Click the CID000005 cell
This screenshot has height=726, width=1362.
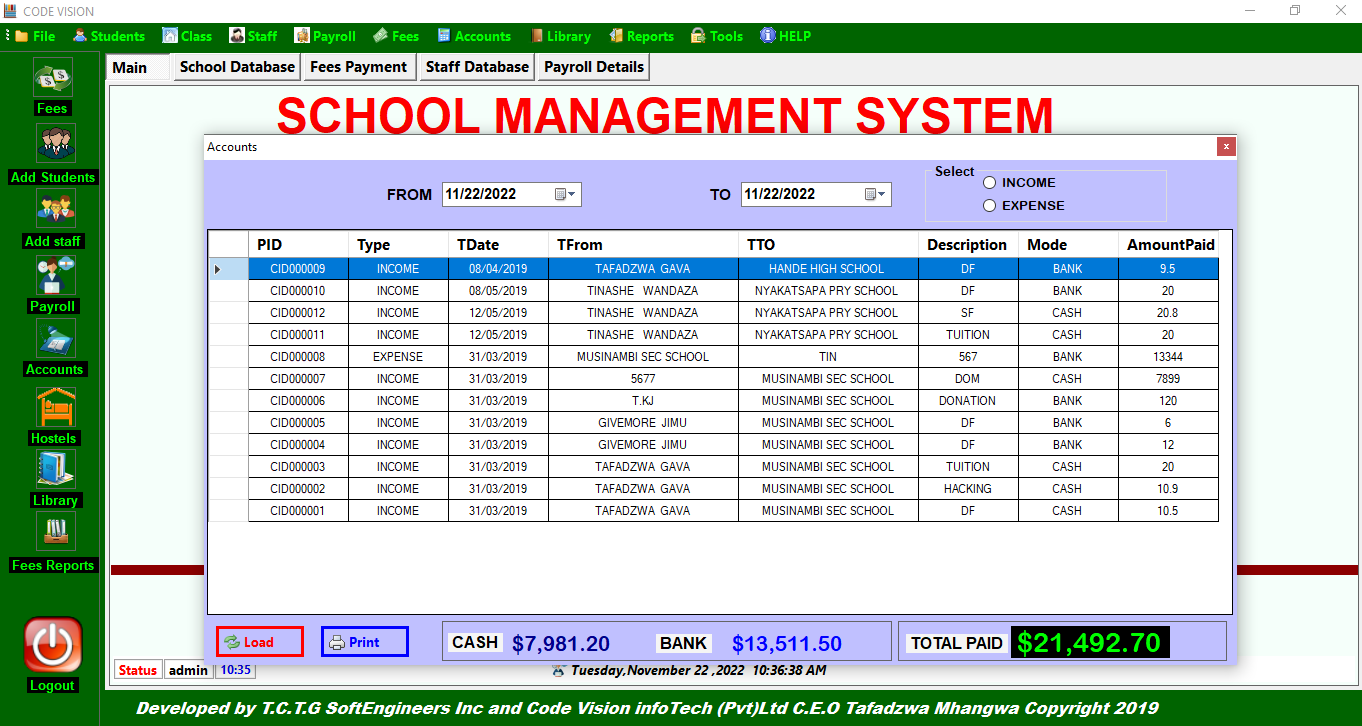(298, 423)
